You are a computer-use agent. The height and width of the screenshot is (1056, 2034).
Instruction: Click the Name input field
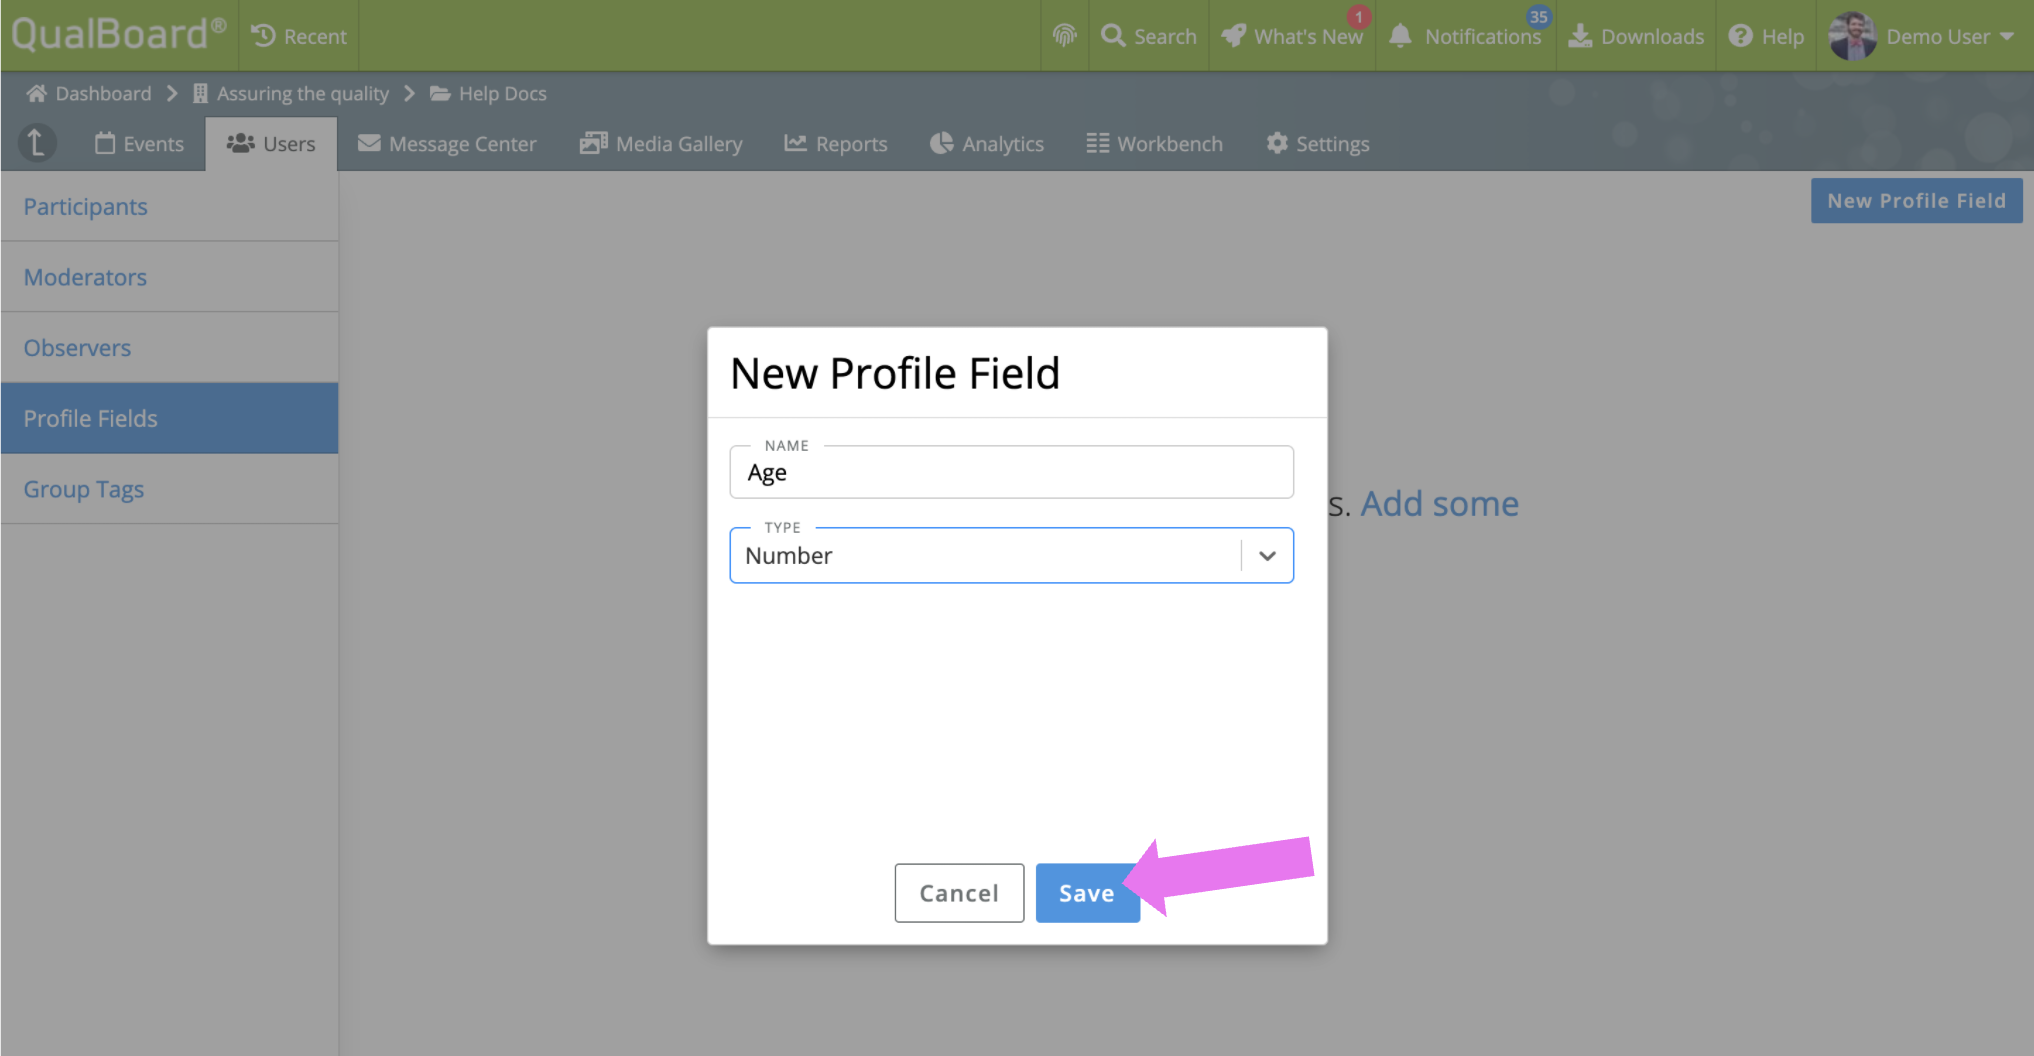tap(1011, 473)
